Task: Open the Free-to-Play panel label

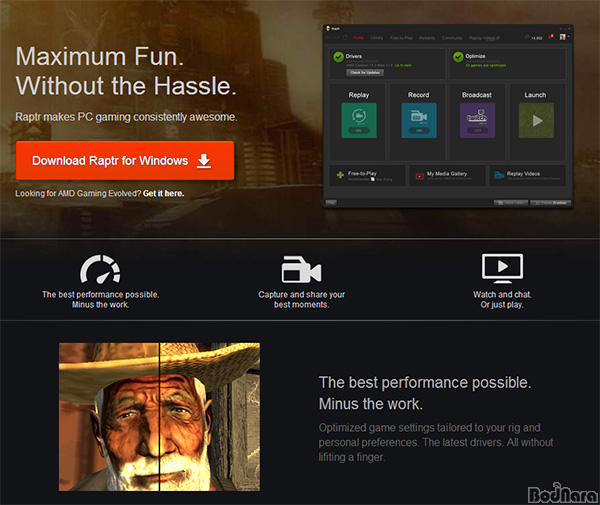Action: pos(362,173)
